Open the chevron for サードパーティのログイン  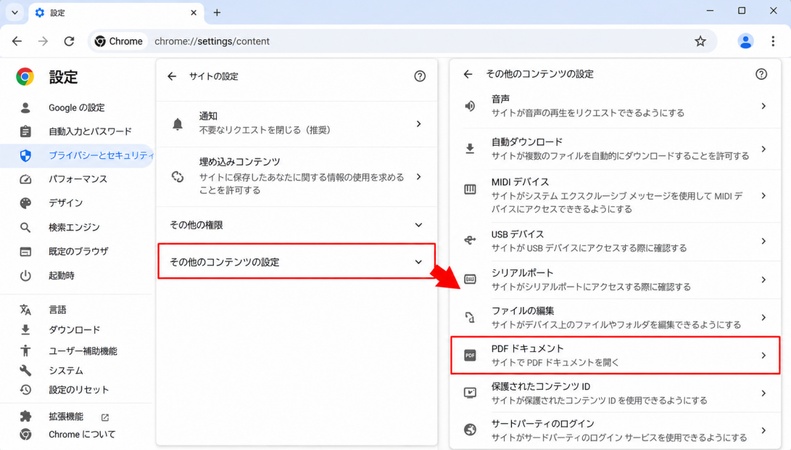click(x=763, y=430)
